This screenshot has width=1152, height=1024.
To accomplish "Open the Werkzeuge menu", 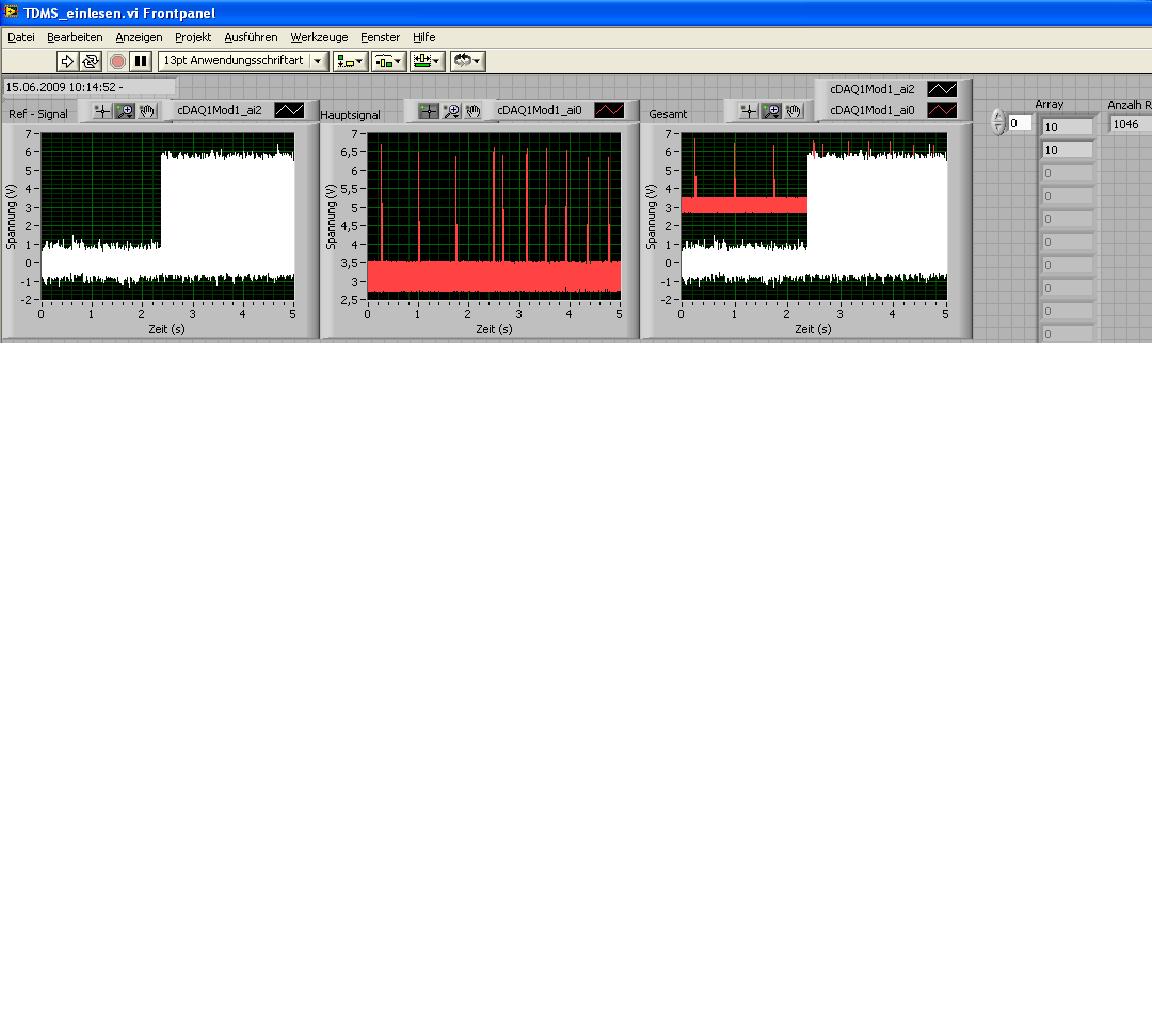I will click(x=319, y=37).
